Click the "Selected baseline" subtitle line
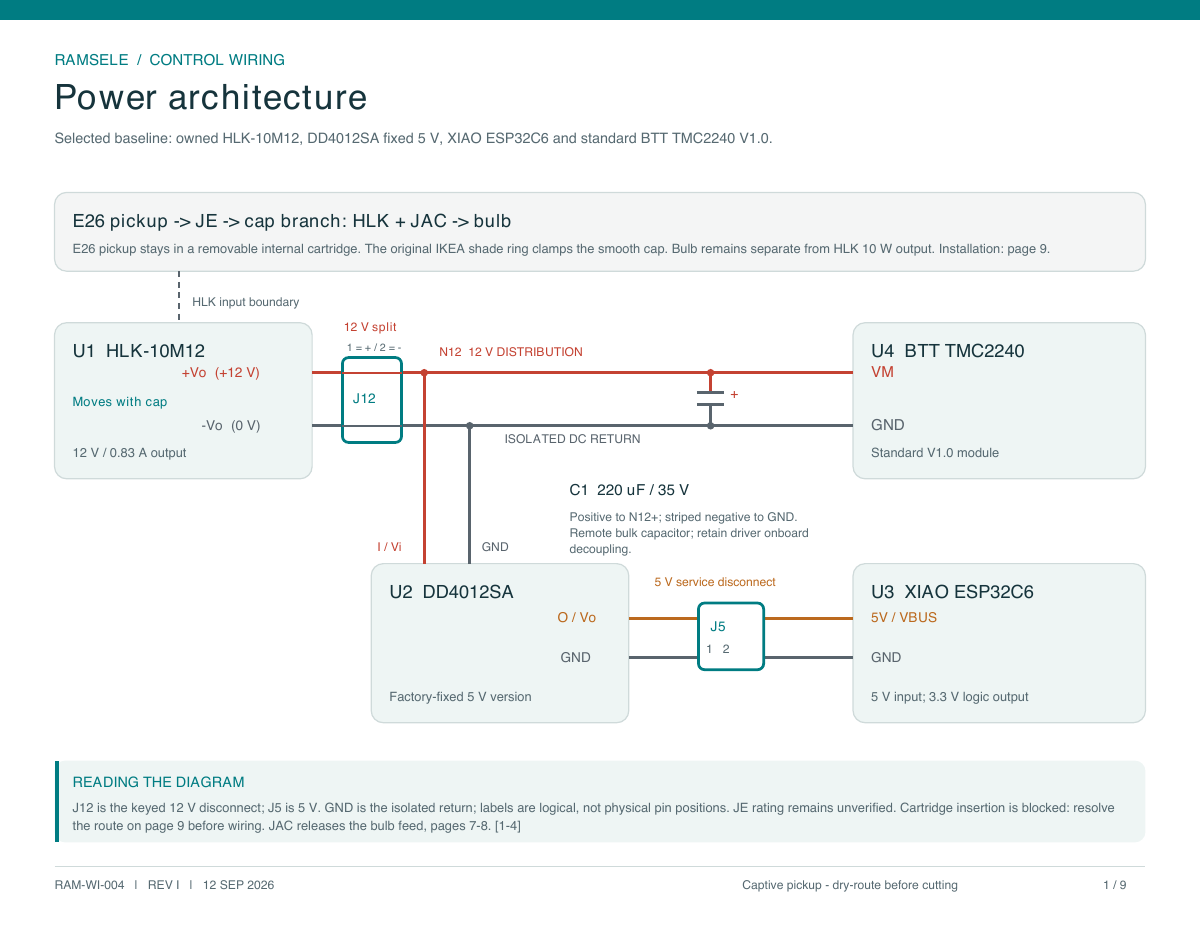 click(414, 138)
